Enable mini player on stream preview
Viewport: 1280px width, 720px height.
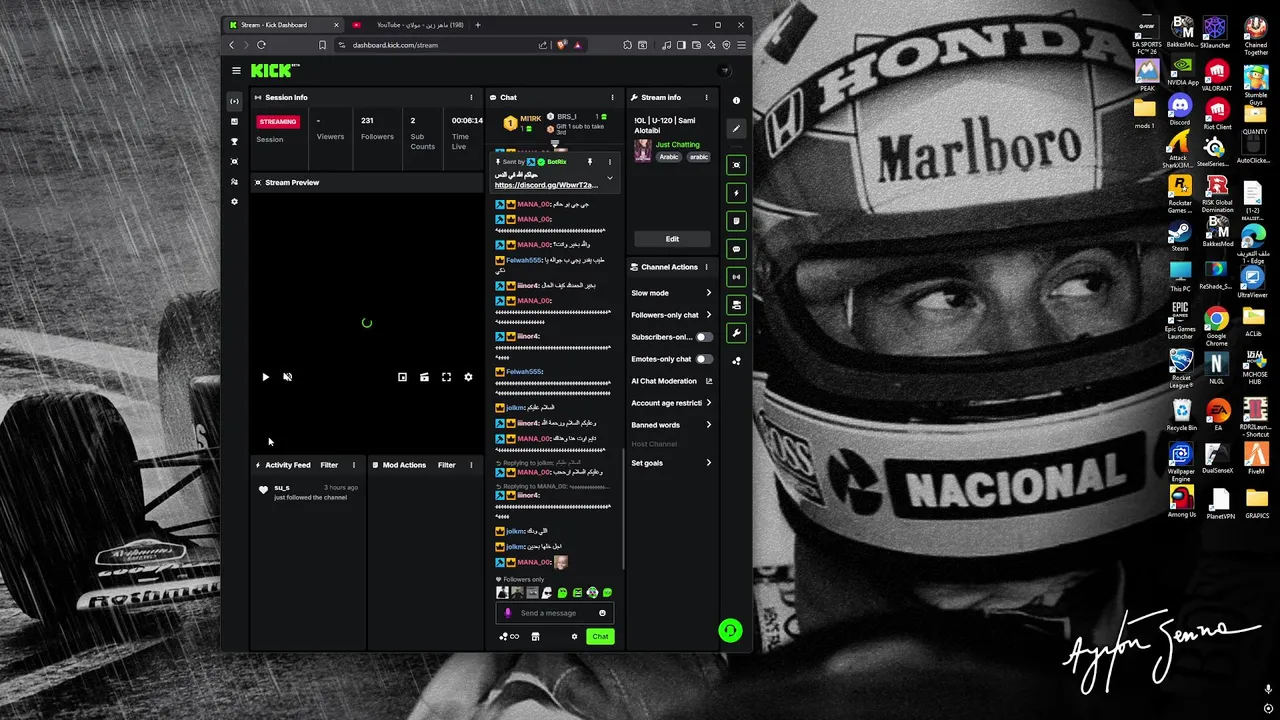402,377
